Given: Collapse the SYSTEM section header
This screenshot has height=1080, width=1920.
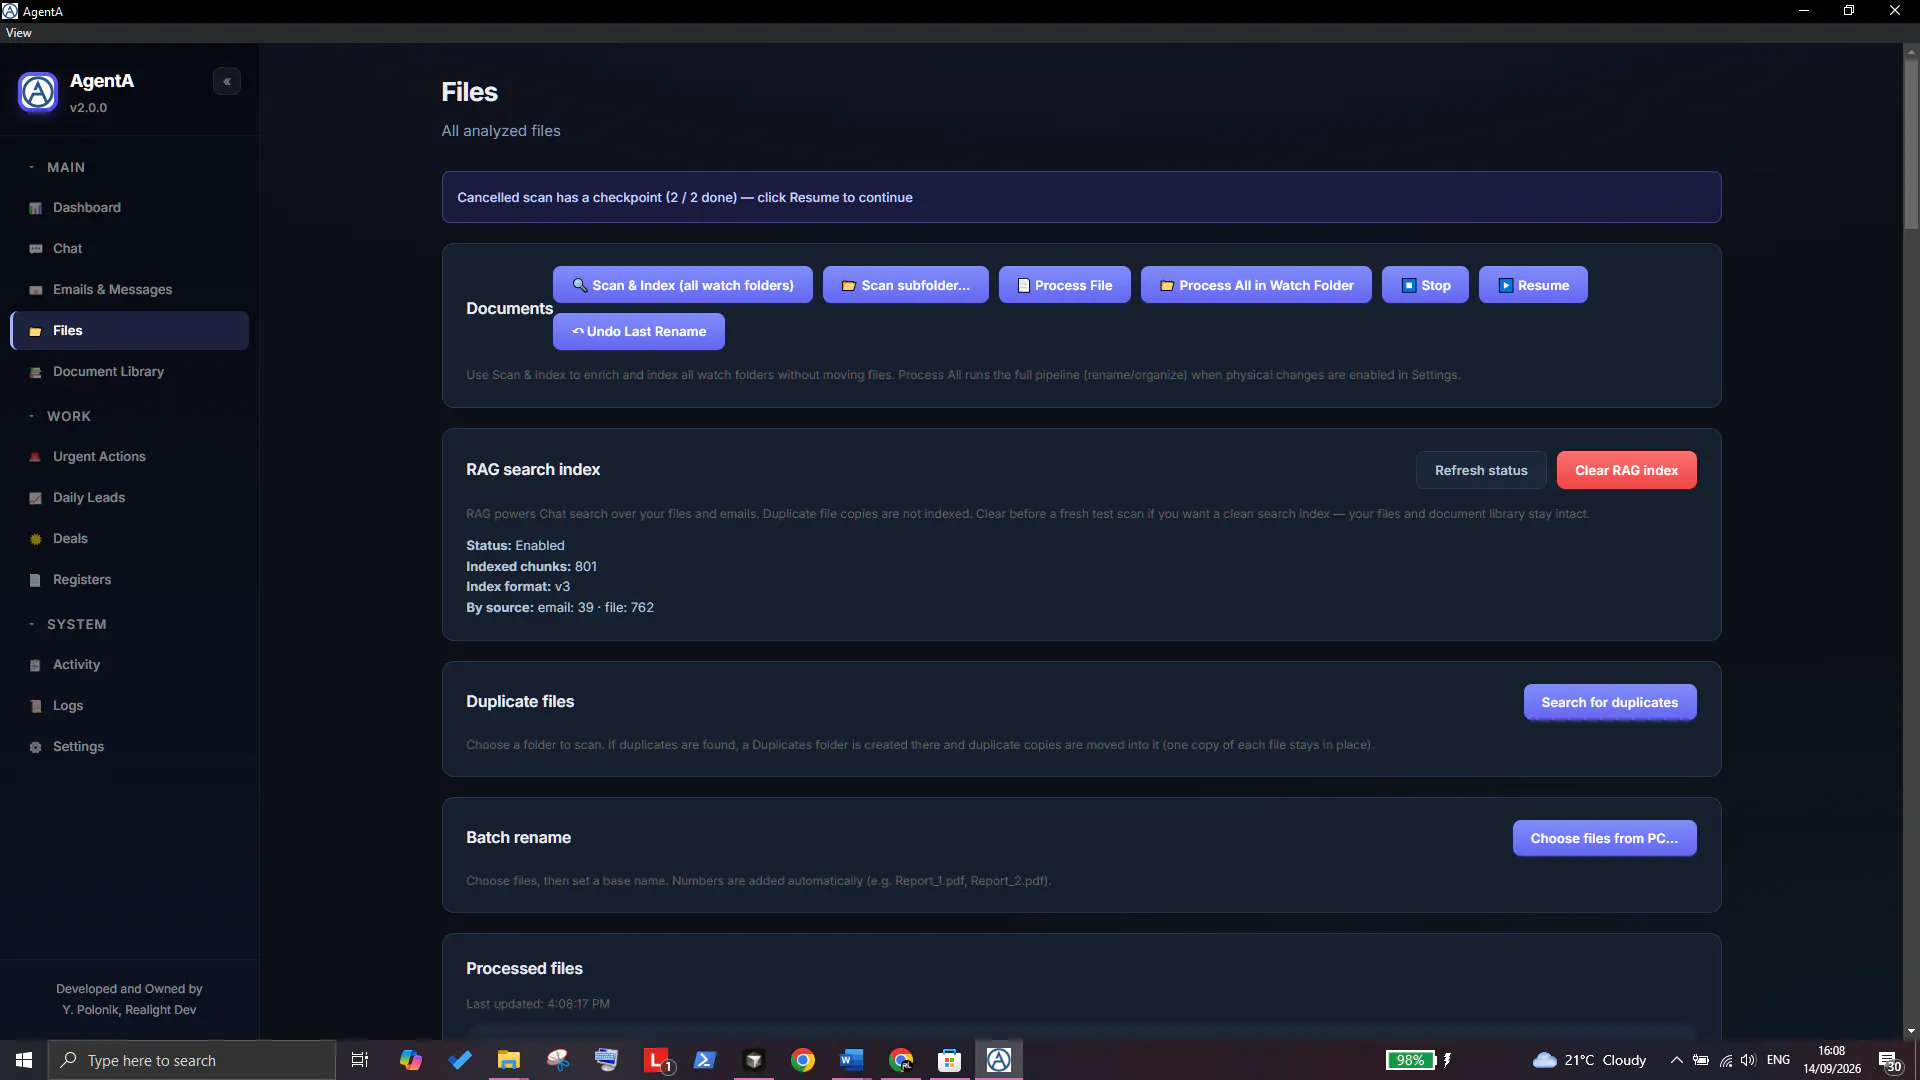Looking at the screenshot, I should point(68,625).
